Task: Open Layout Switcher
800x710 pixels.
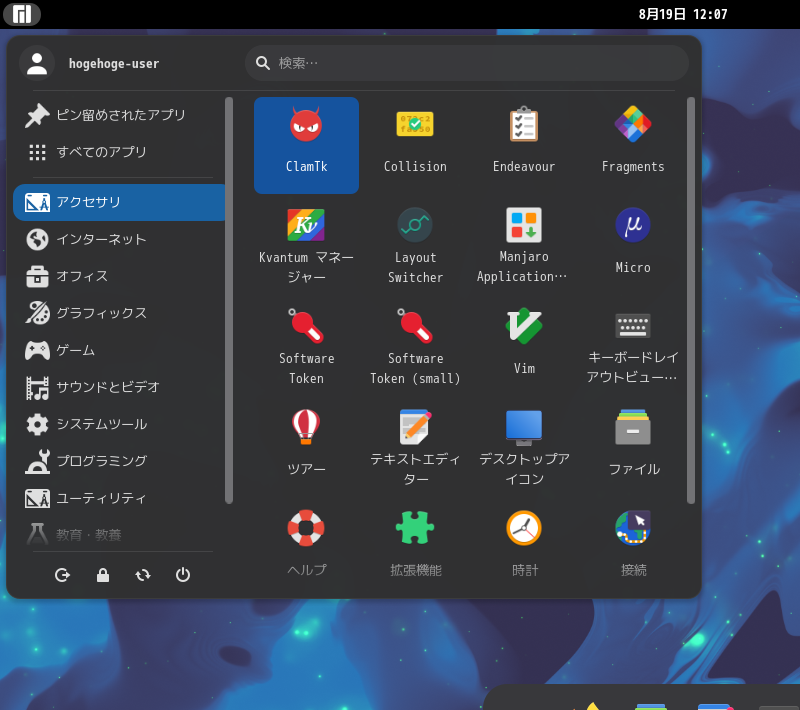Action: coord(415,246)
